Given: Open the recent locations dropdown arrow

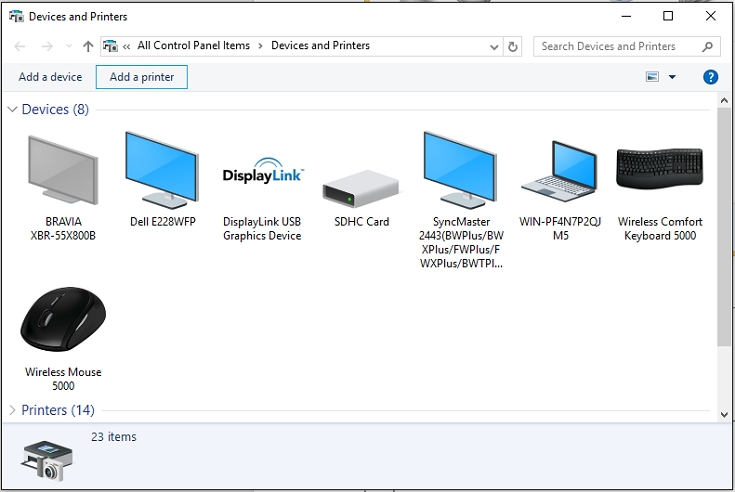Looking at the screenshot, I should pyautogui.click(x=69, y=46).
